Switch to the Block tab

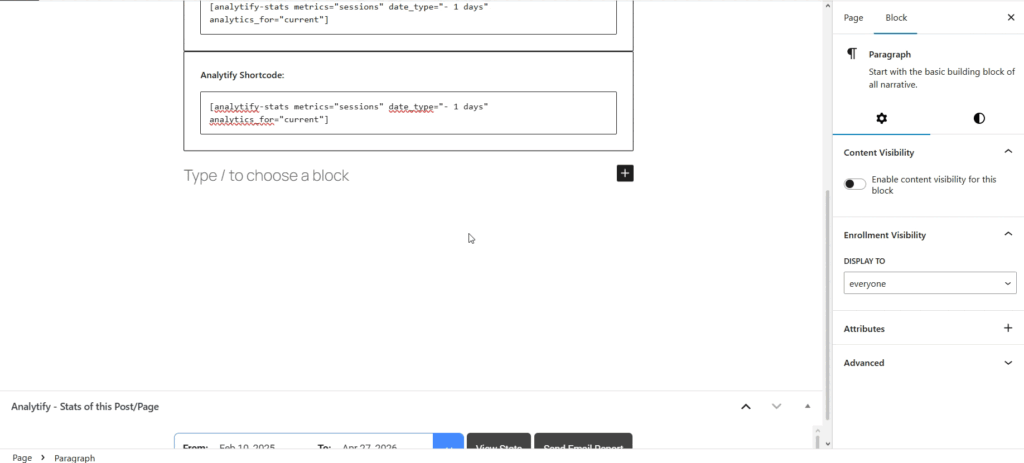point(895,18)
